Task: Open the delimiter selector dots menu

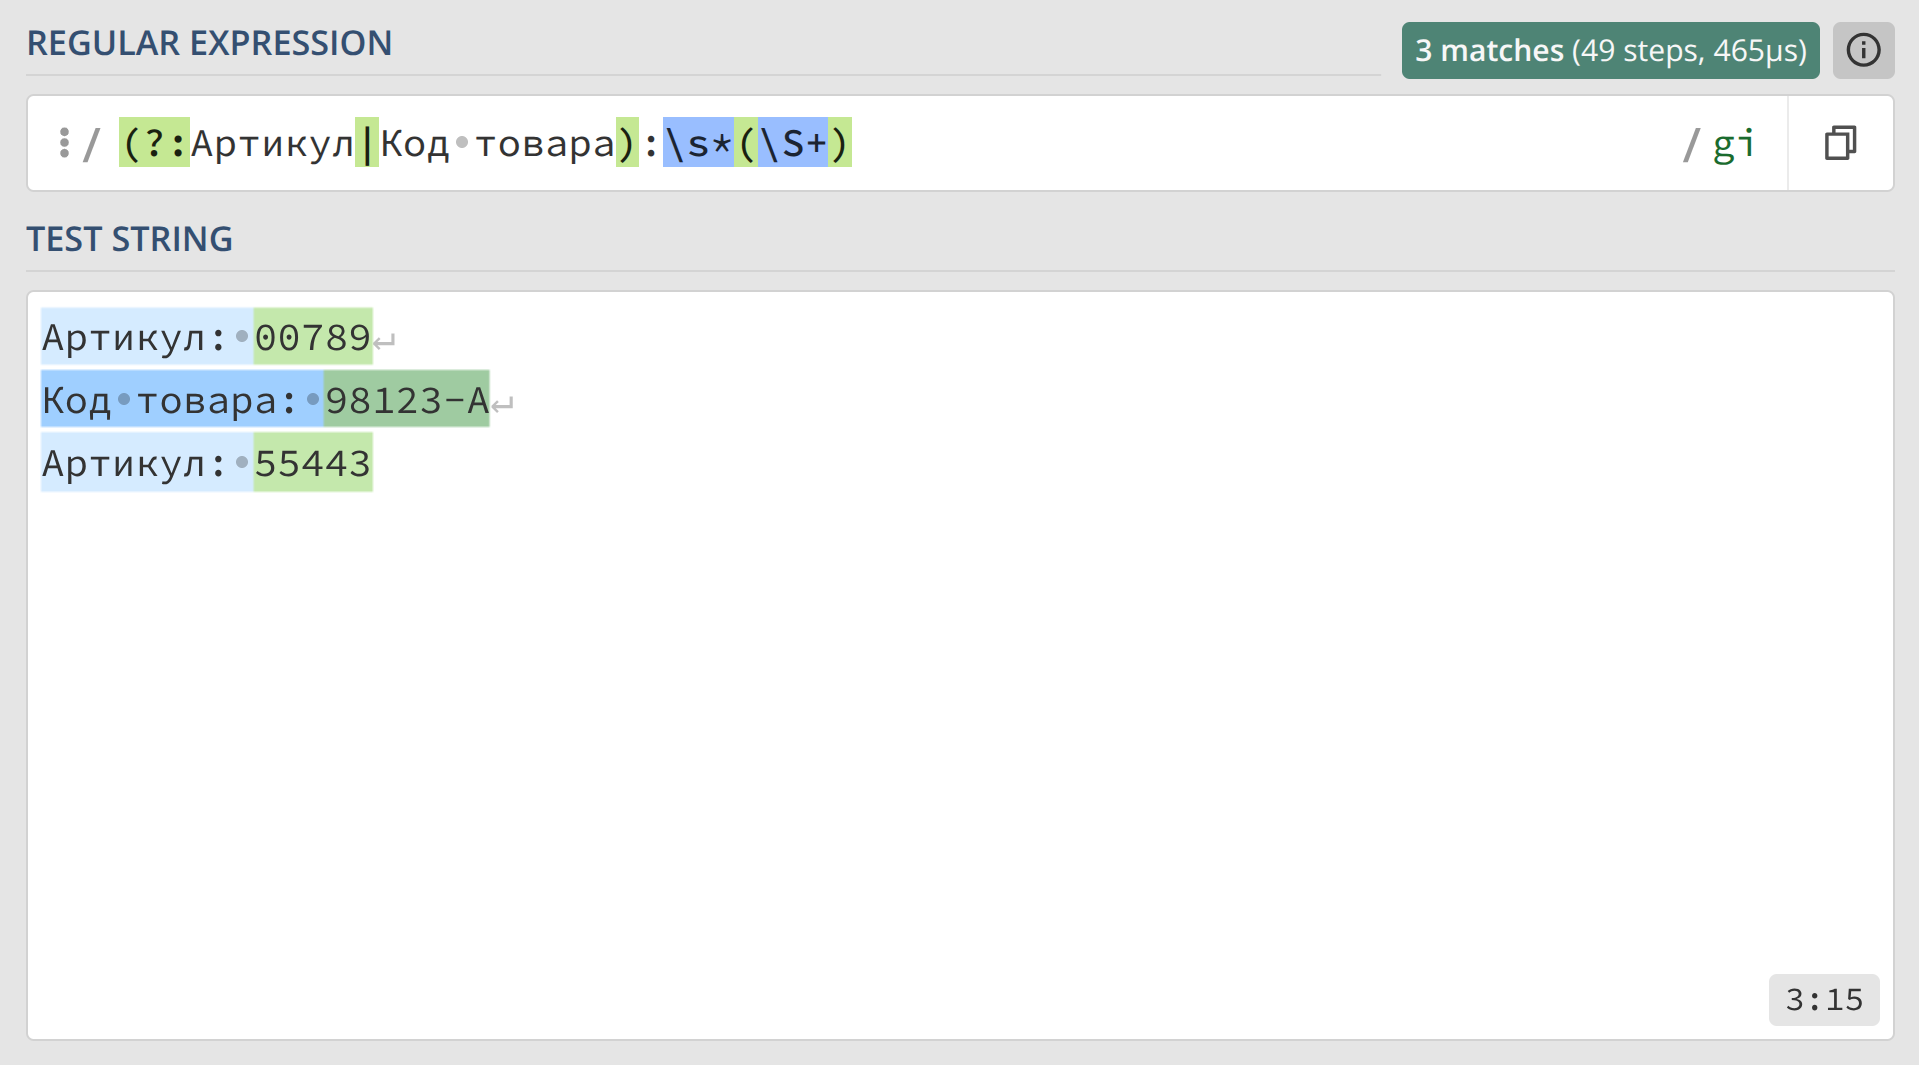Action: coord(64,143)
